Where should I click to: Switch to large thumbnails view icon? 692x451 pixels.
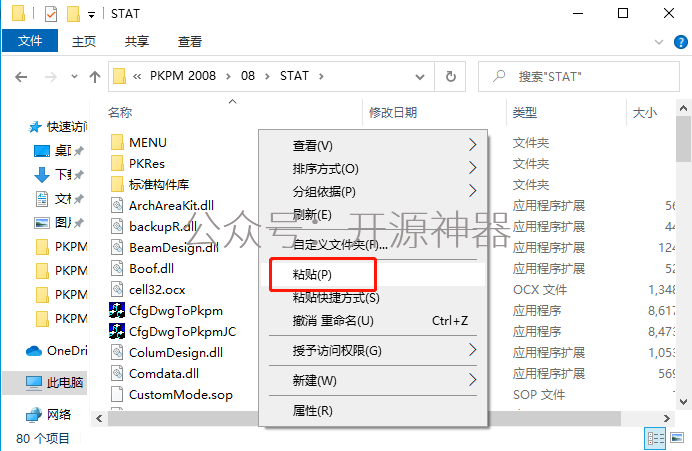677,438
